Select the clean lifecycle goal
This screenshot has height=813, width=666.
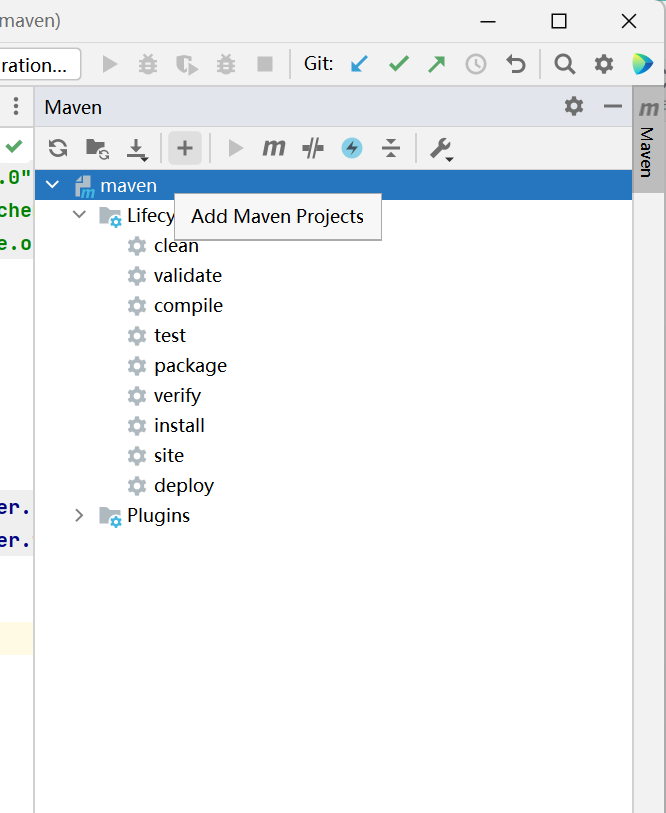[x=176, y=246]
